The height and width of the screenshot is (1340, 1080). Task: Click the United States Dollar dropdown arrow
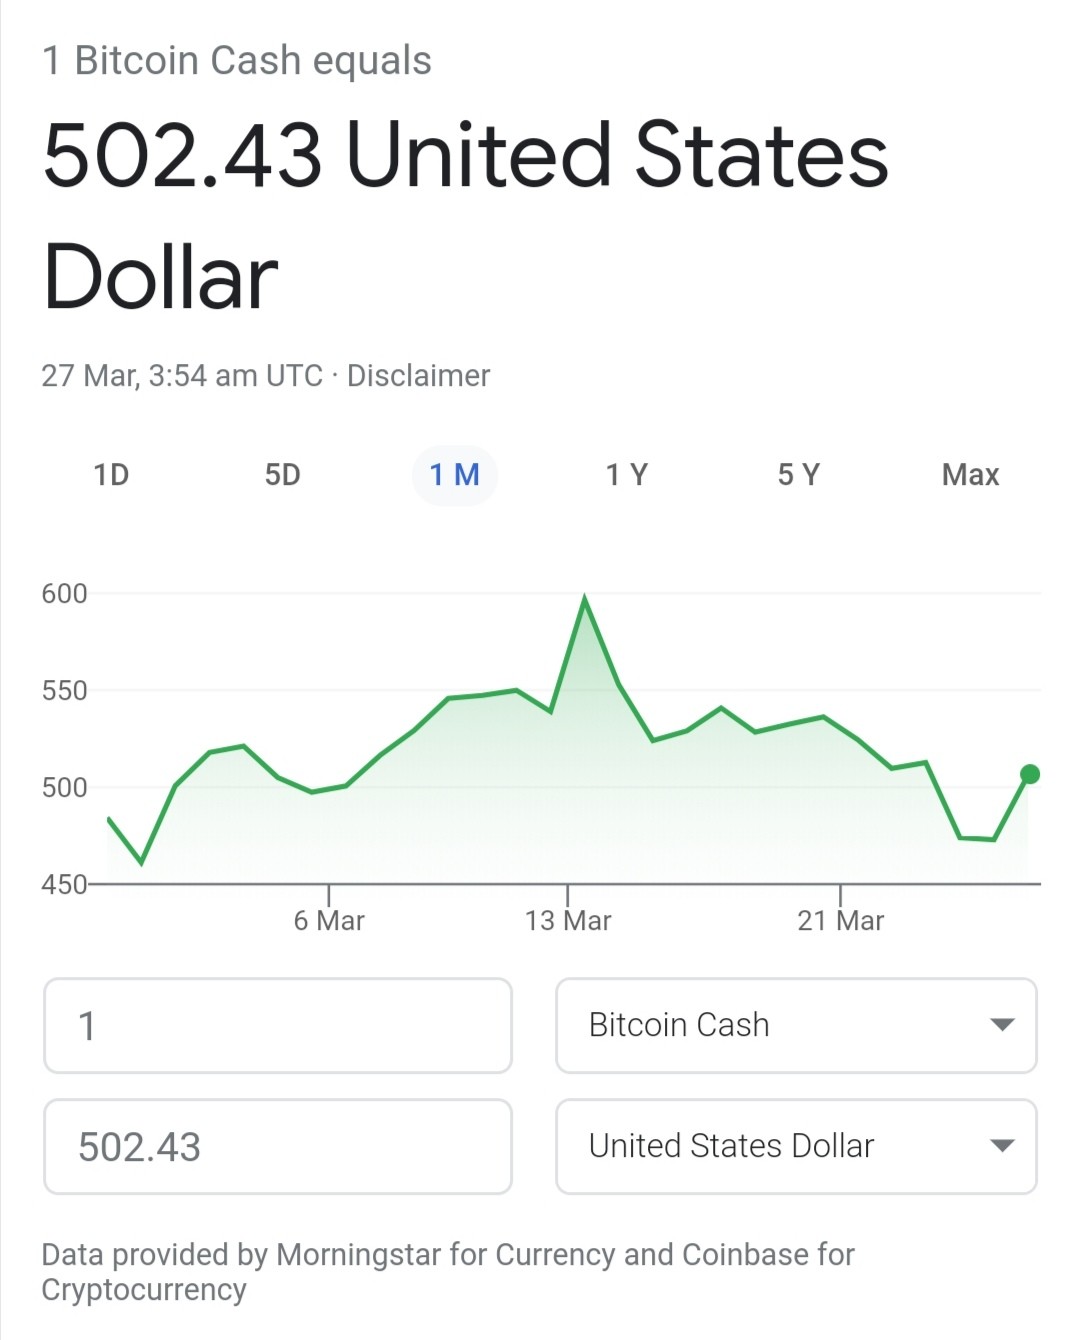1001,1146
